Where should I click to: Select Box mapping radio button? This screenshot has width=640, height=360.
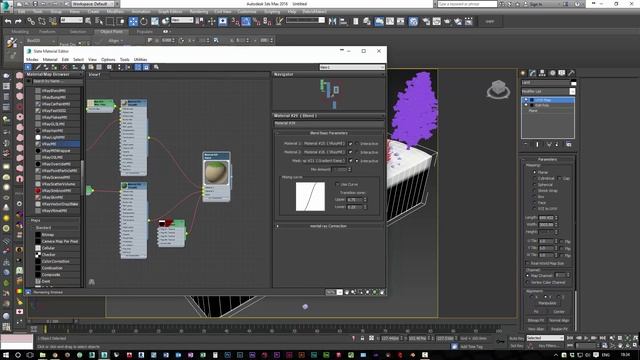(534, 196)
